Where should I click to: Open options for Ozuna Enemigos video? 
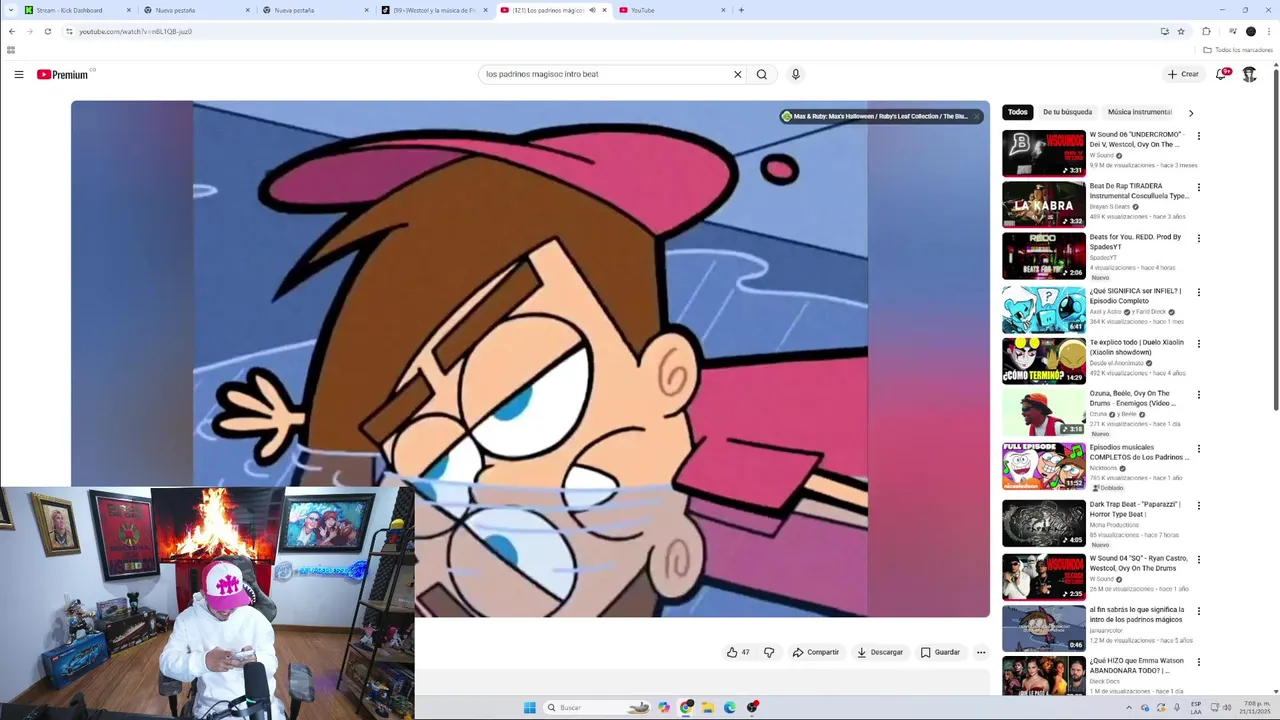(x=1198, y=395)
